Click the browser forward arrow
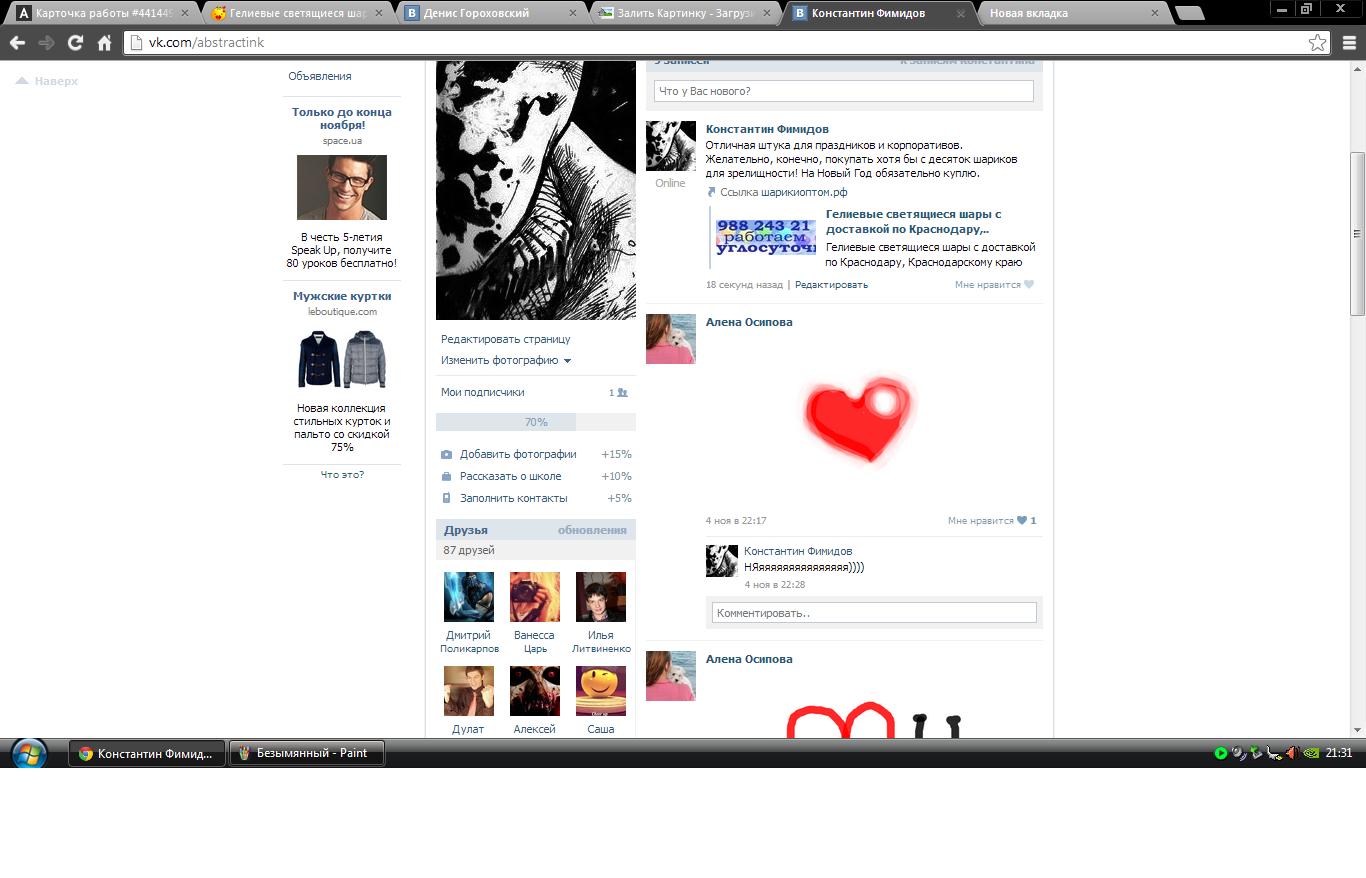Viewport: 1366px width, 878px height. click(46, 43)
